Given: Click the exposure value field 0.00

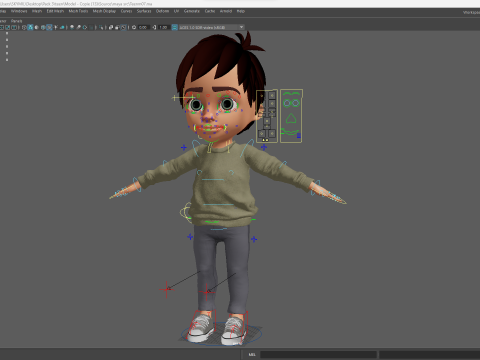Looking at the screenshot, I should click(x=143, y=27).
